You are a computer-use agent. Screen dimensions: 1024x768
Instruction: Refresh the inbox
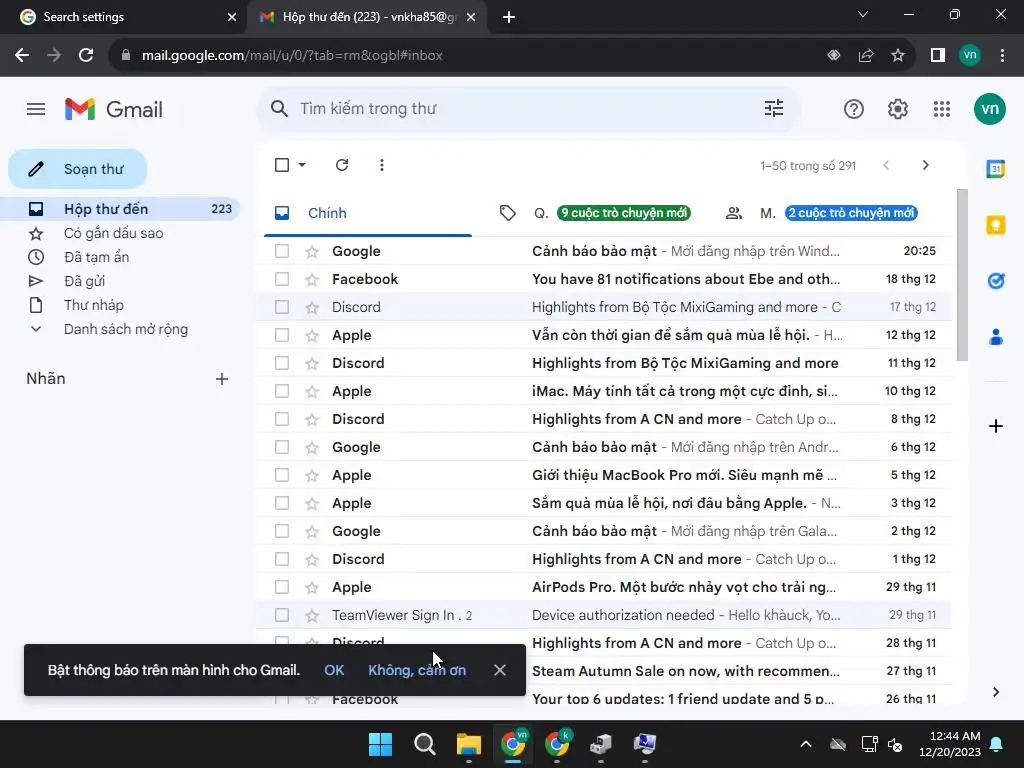click(x=342, y=165)
